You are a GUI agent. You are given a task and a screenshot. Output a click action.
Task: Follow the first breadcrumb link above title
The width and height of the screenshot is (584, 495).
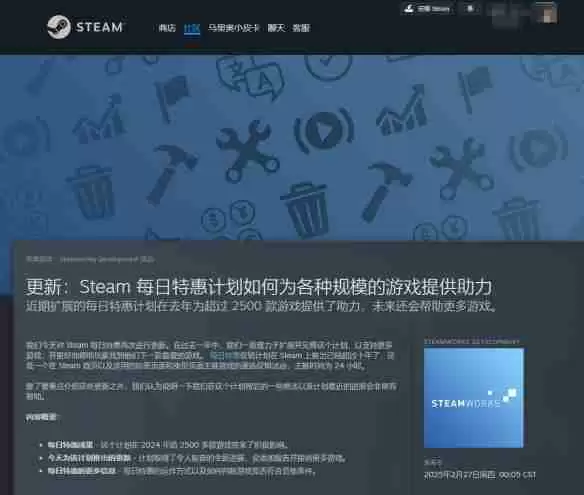[39, 259]
